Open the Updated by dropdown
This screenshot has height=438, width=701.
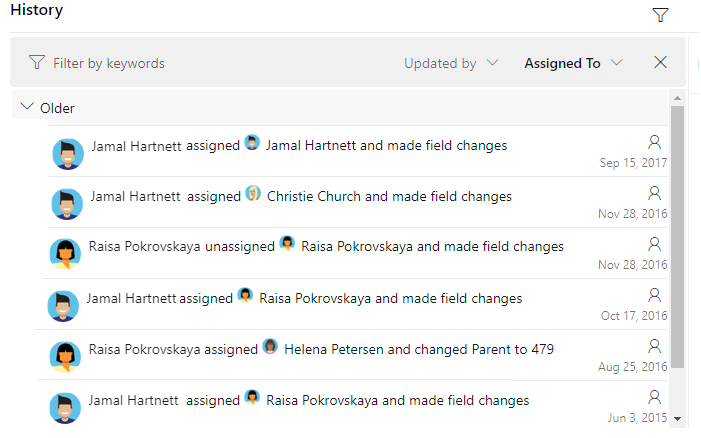tap(450, 63)
